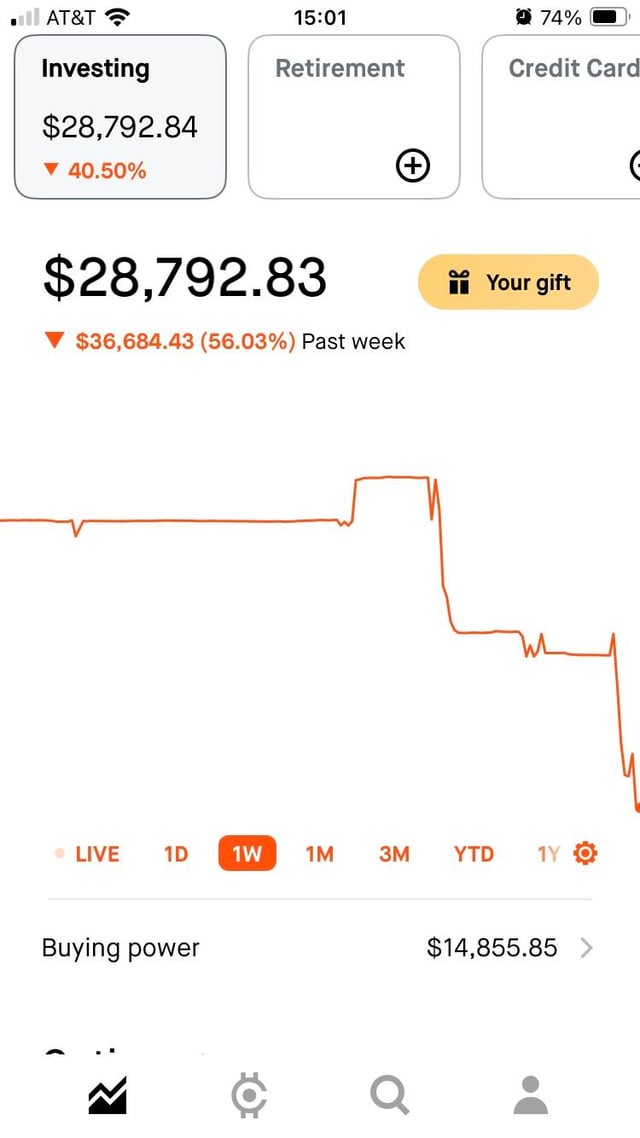
Task: Select the 1D chart range
Action: [176, 854]
